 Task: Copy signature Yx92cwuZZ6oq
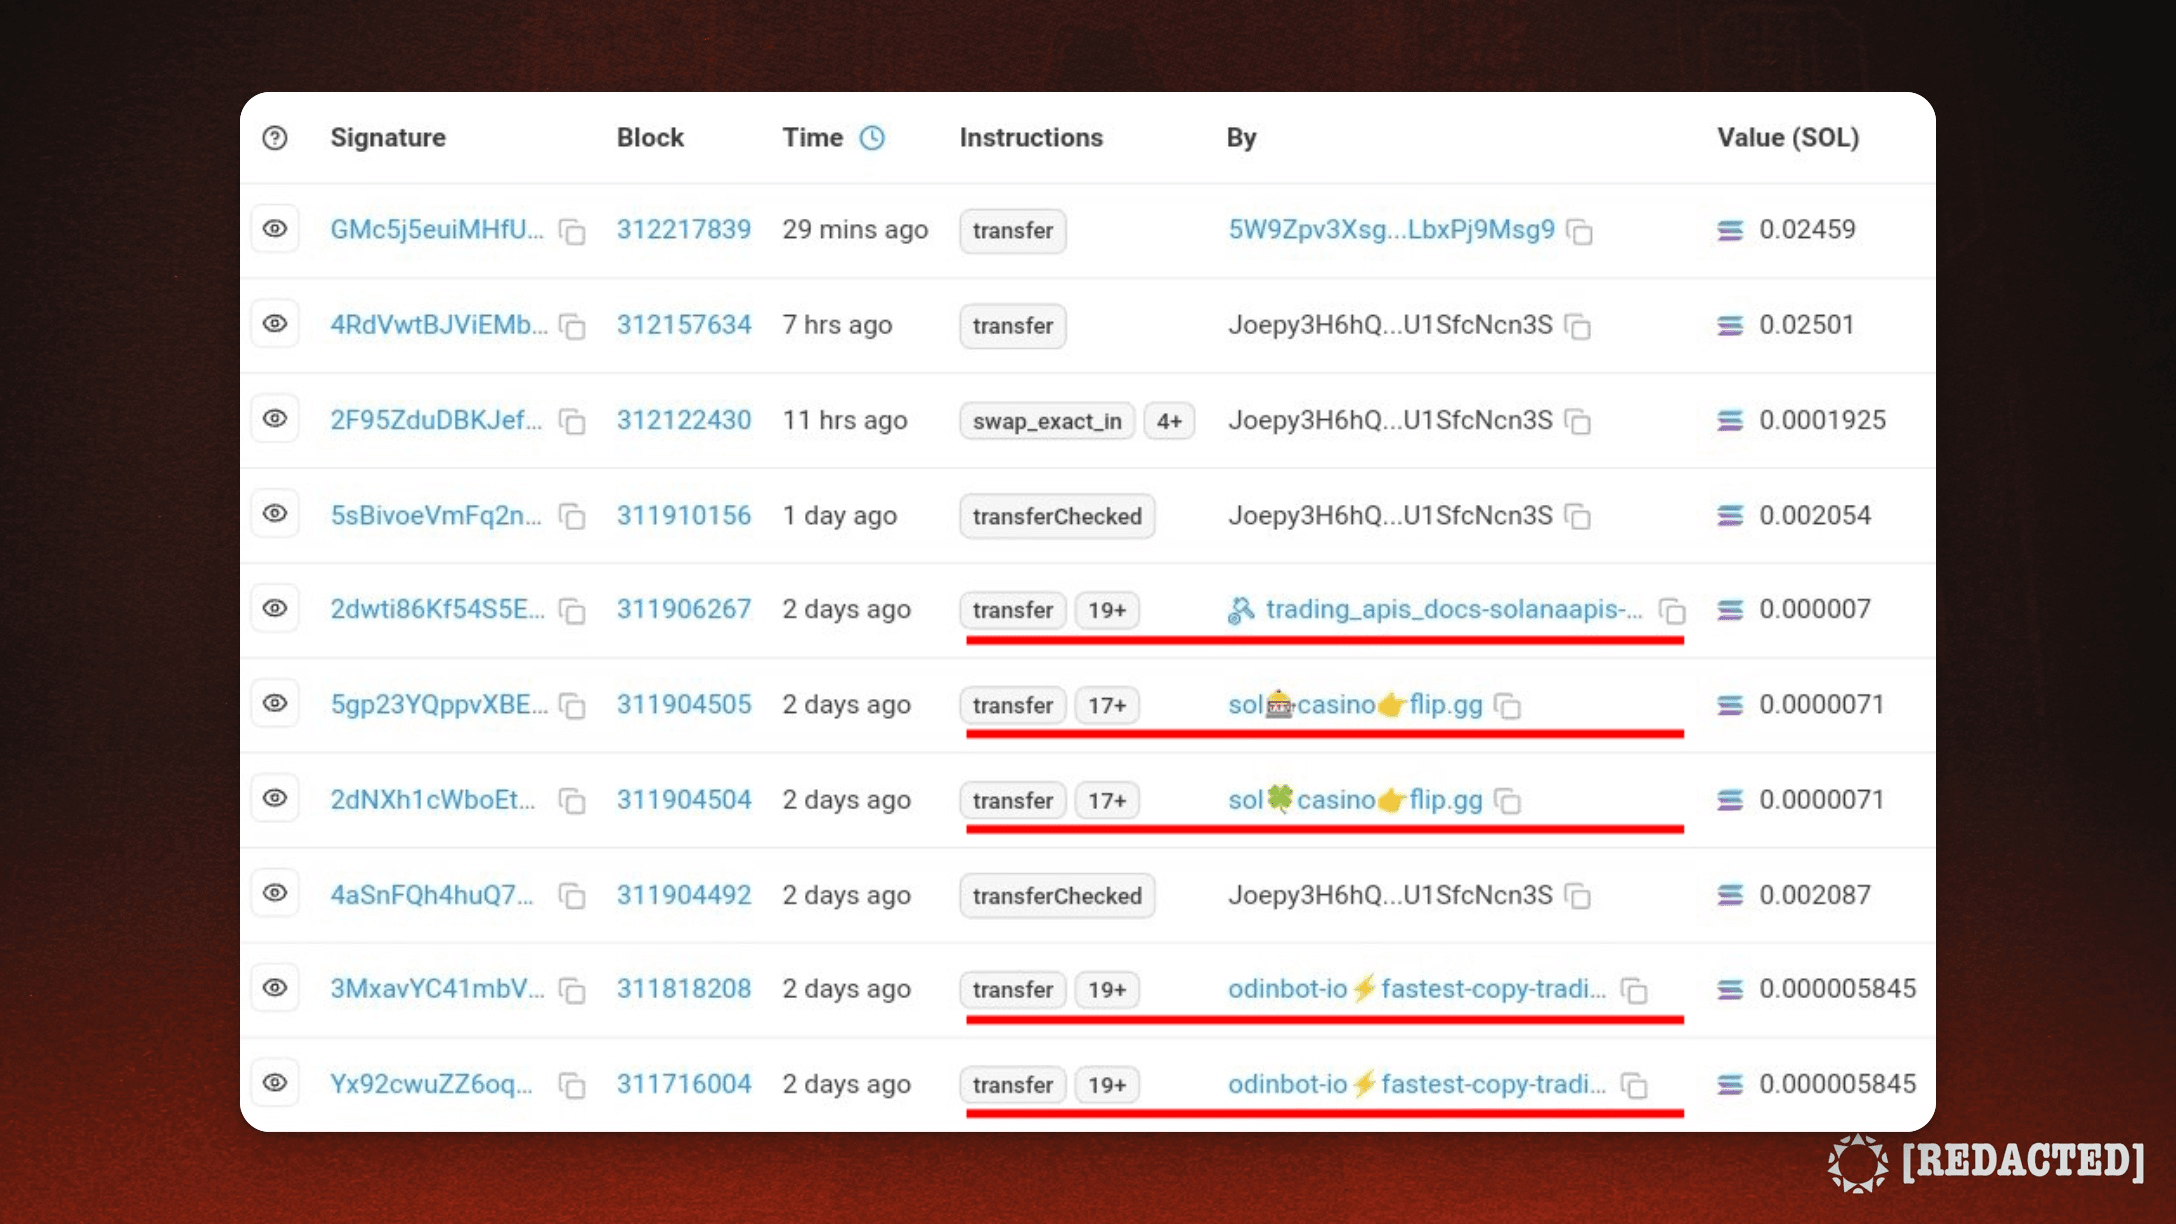[572, 1086]
